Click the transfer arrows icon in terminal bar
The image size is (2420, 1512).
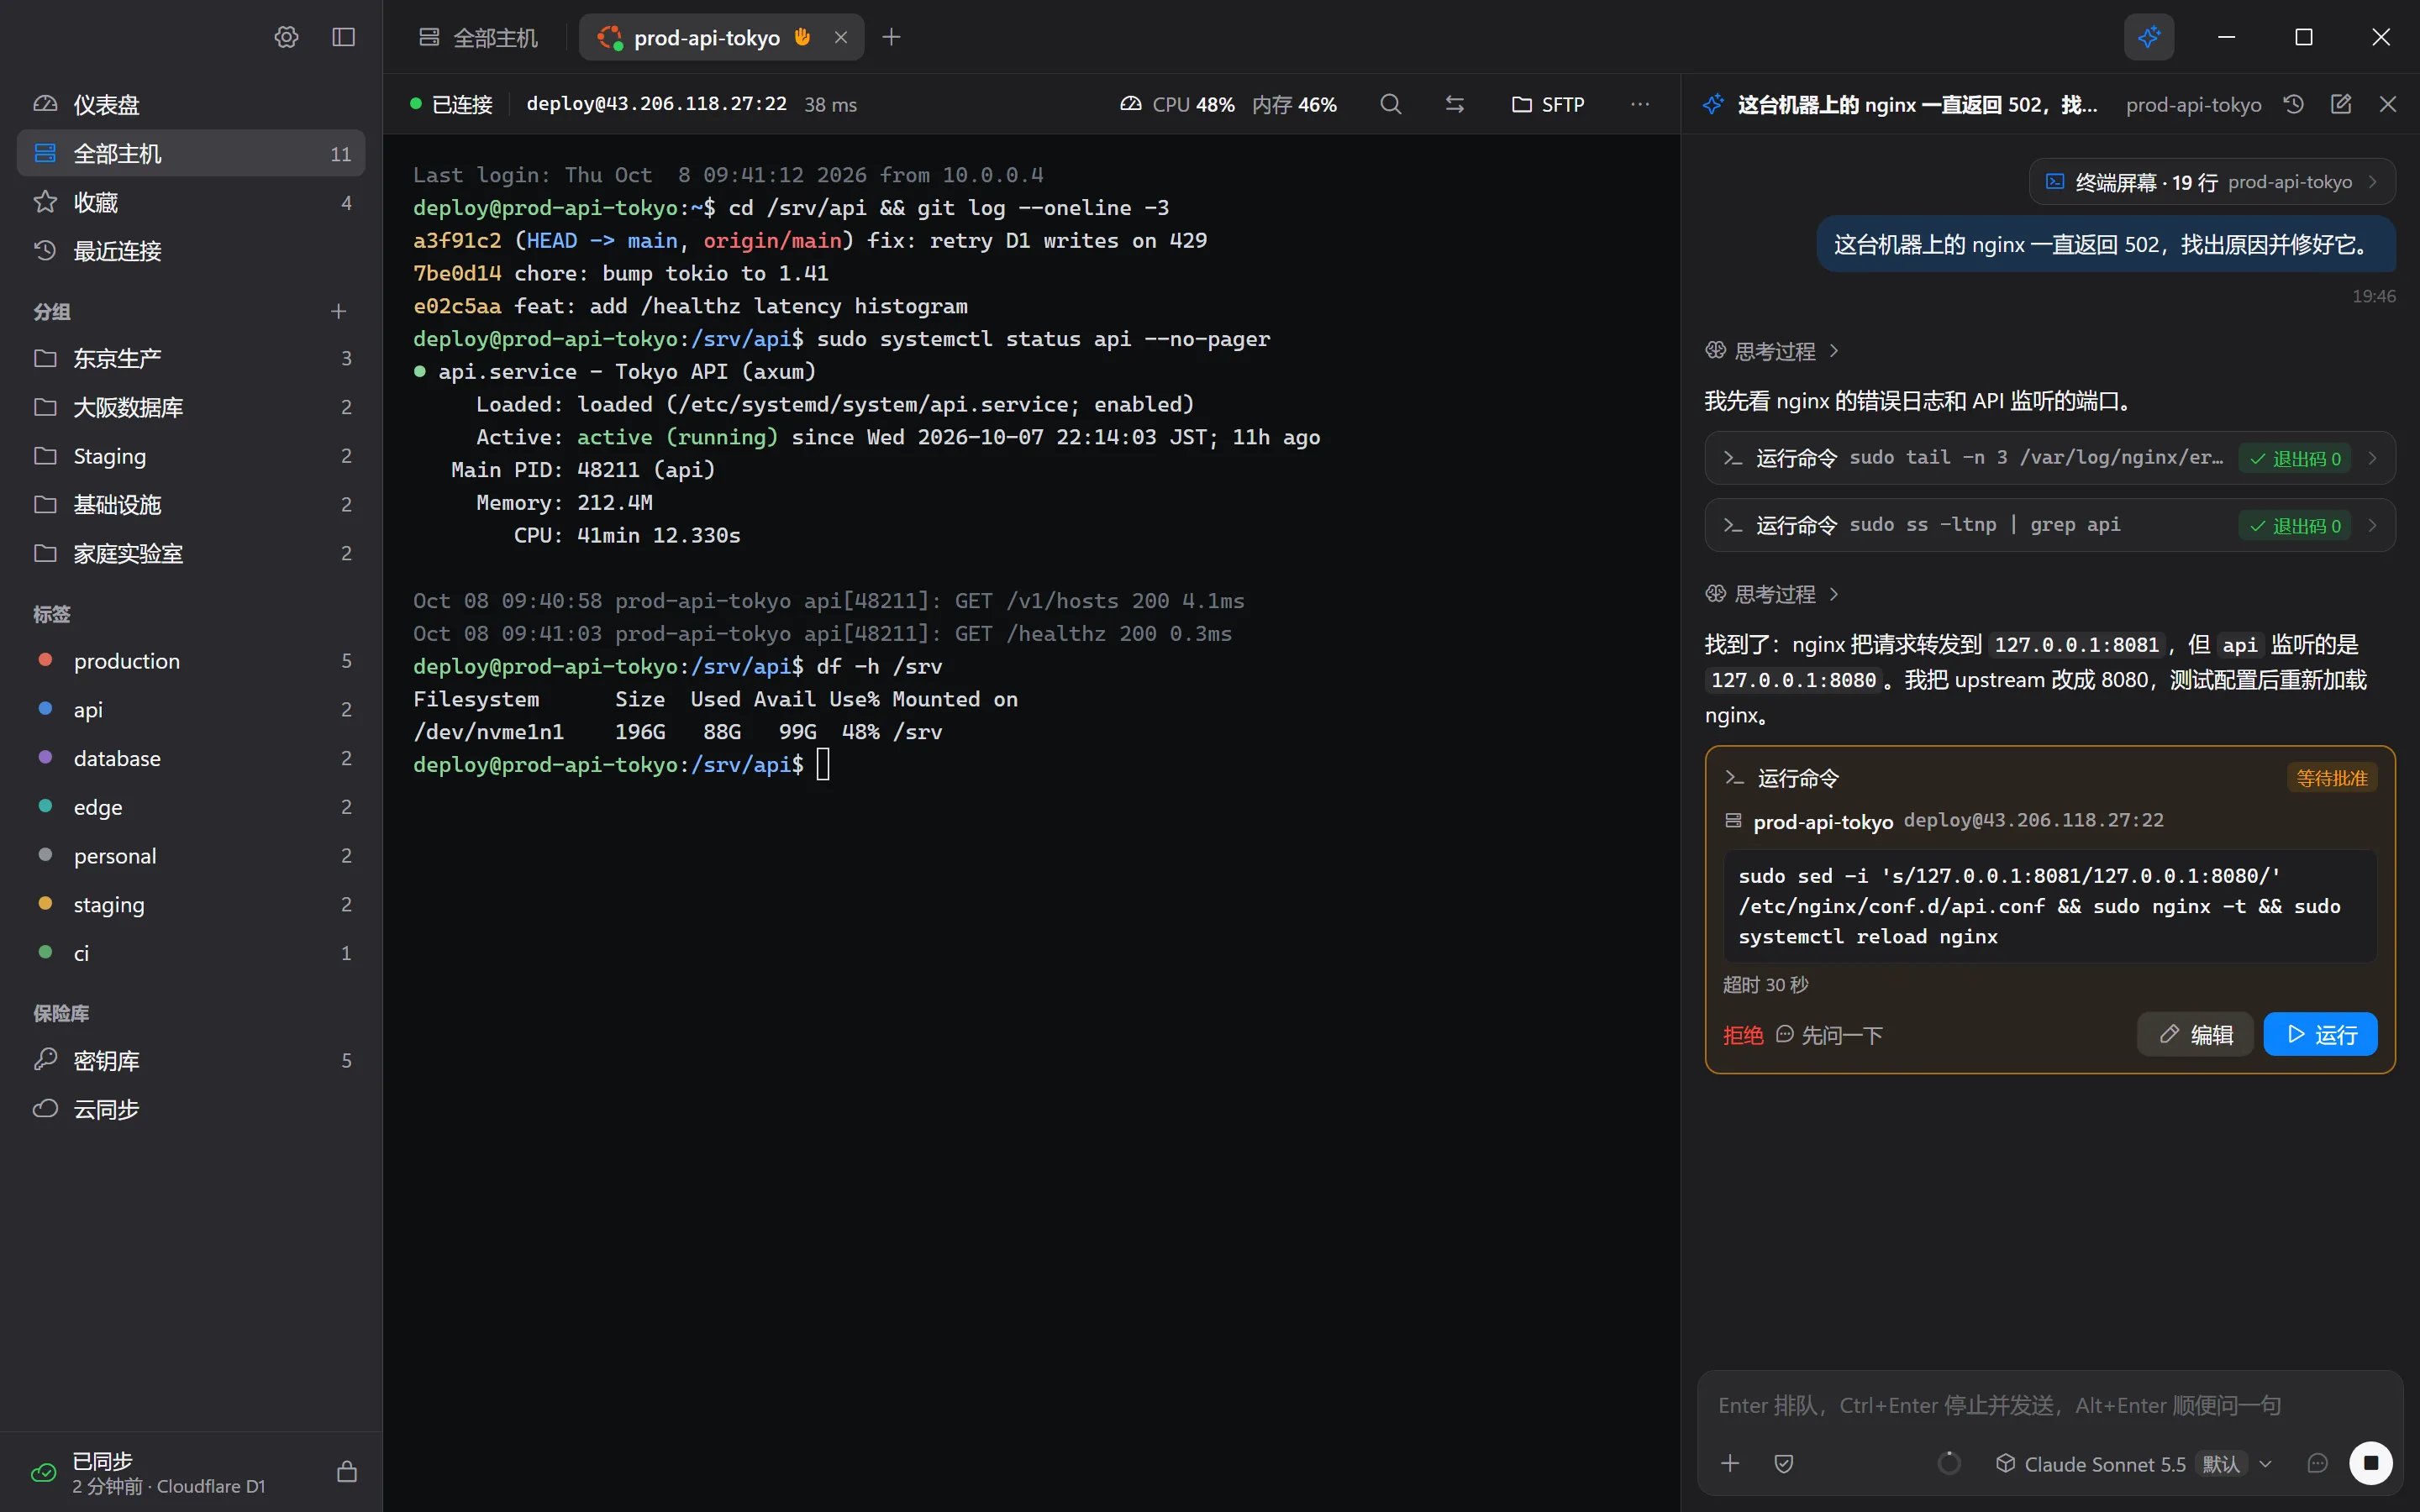[x=1454, y=104]
